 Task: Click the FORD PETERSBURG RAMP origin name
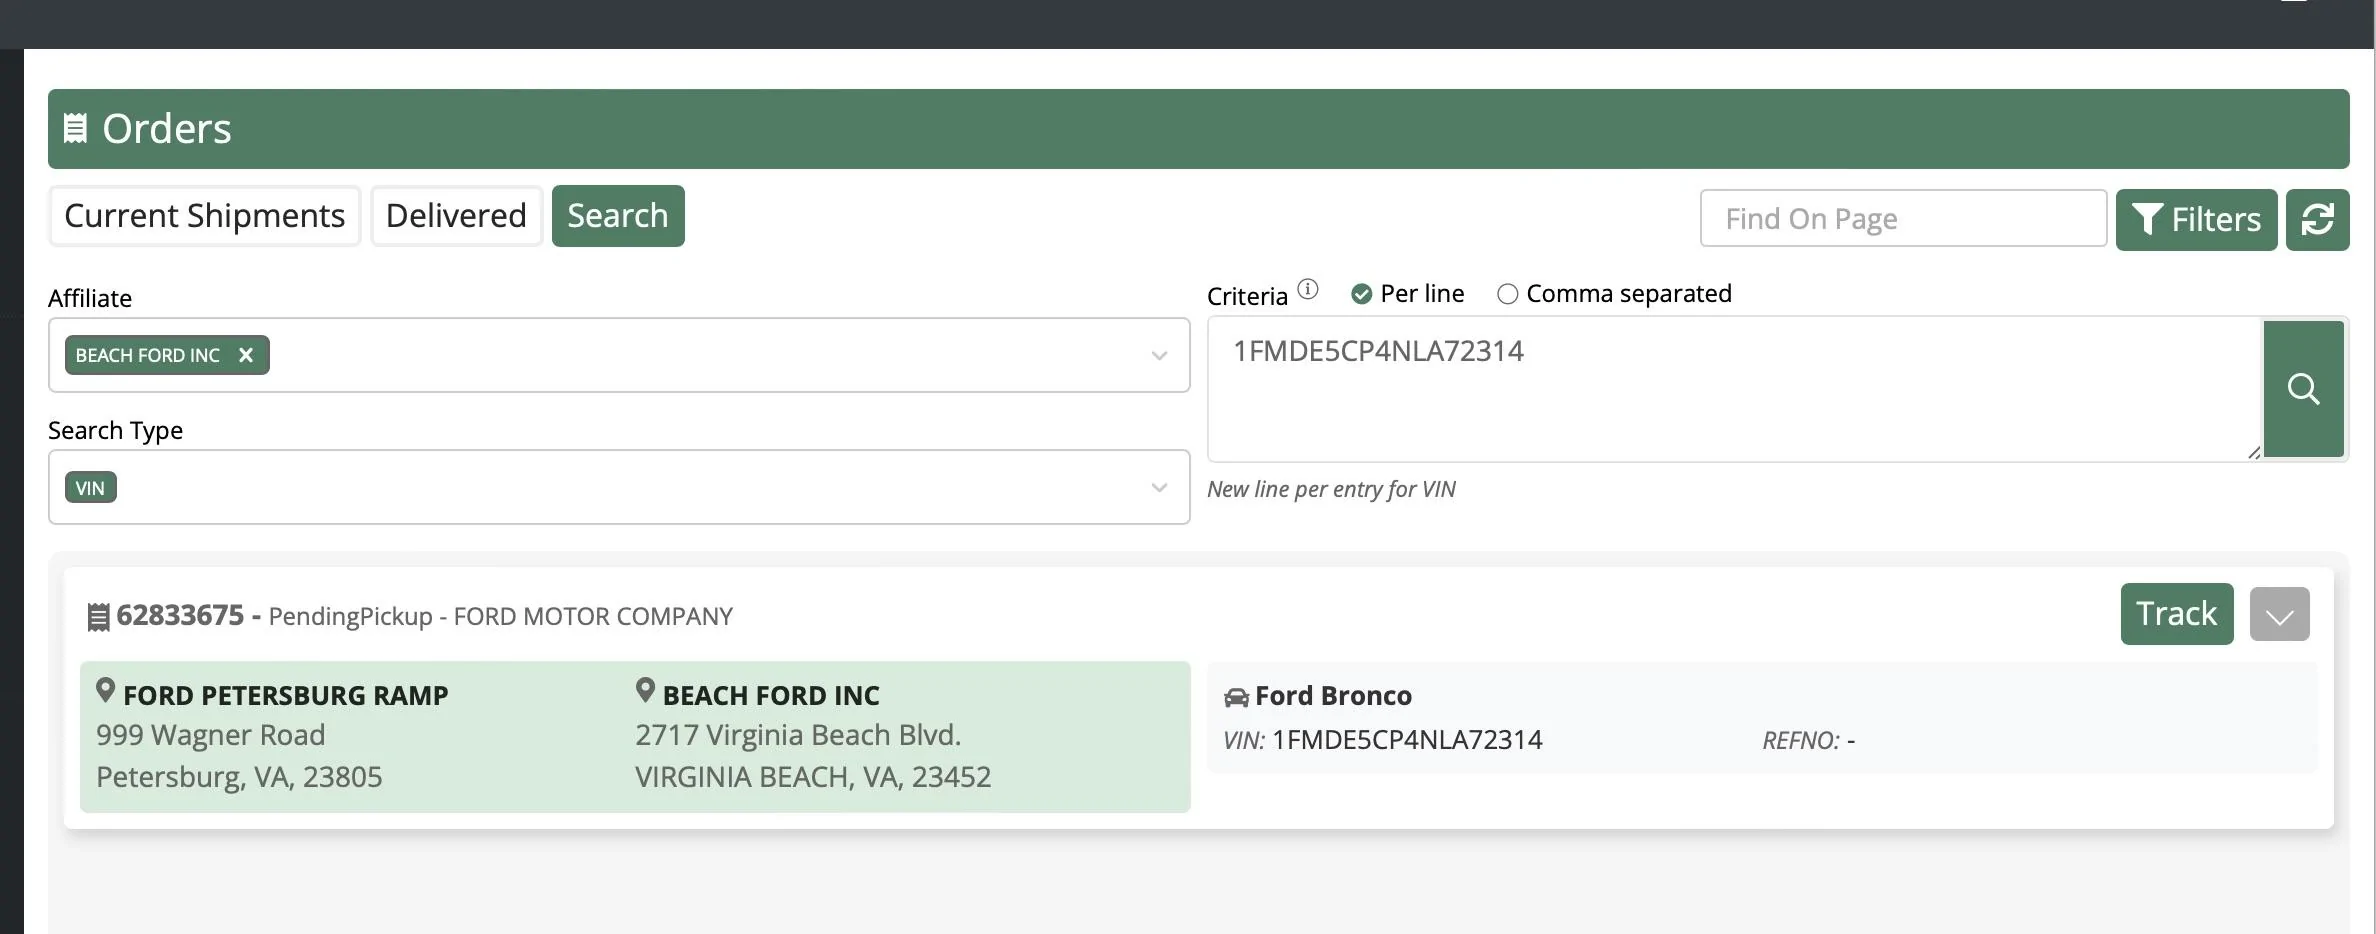tap(286, 695)
